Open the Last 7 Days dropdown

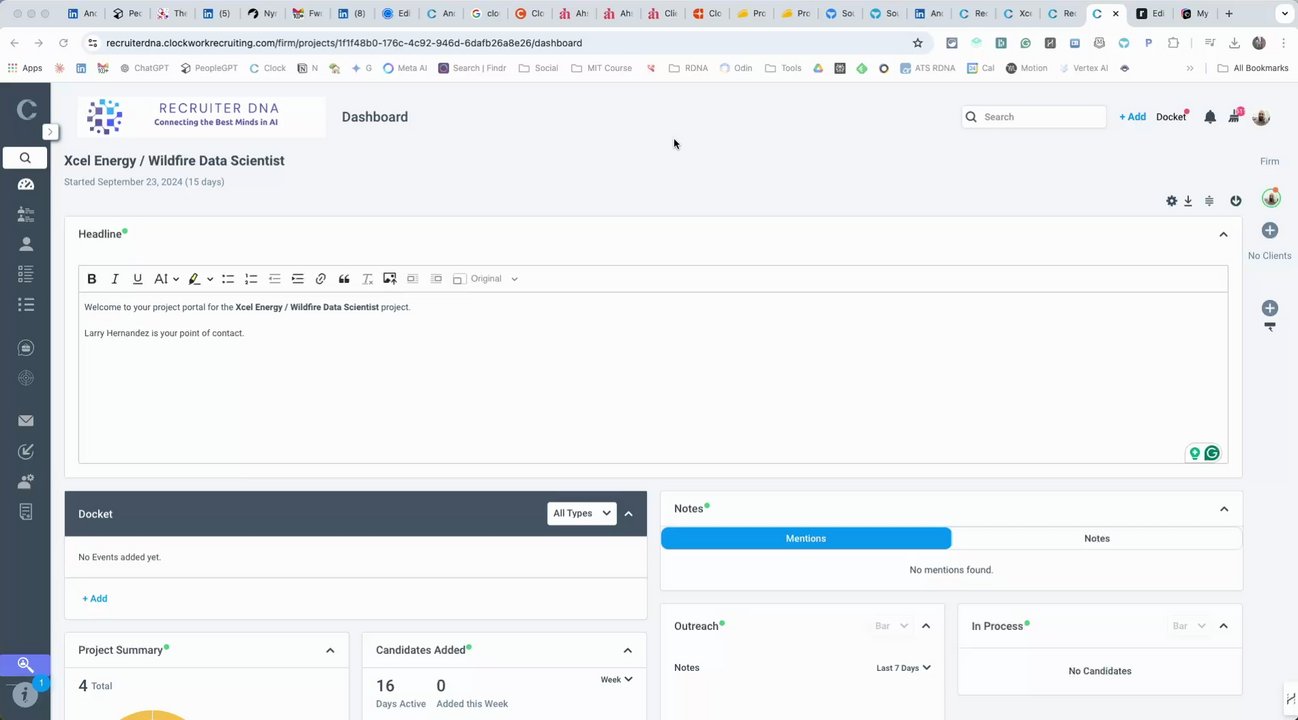904,668
